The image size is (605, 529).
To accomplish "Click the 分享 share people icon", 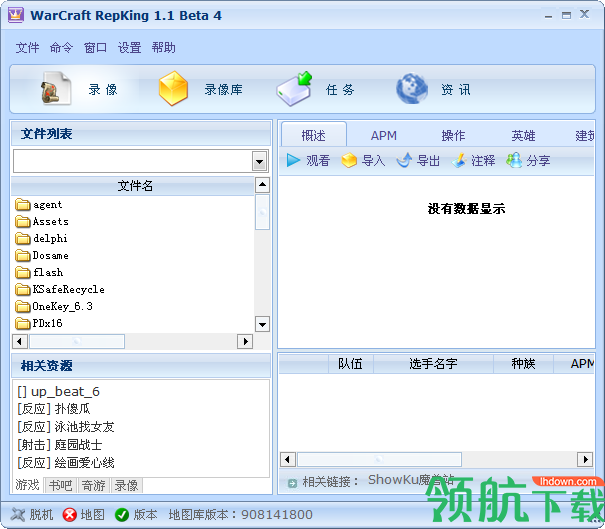I will pos(514,160).
